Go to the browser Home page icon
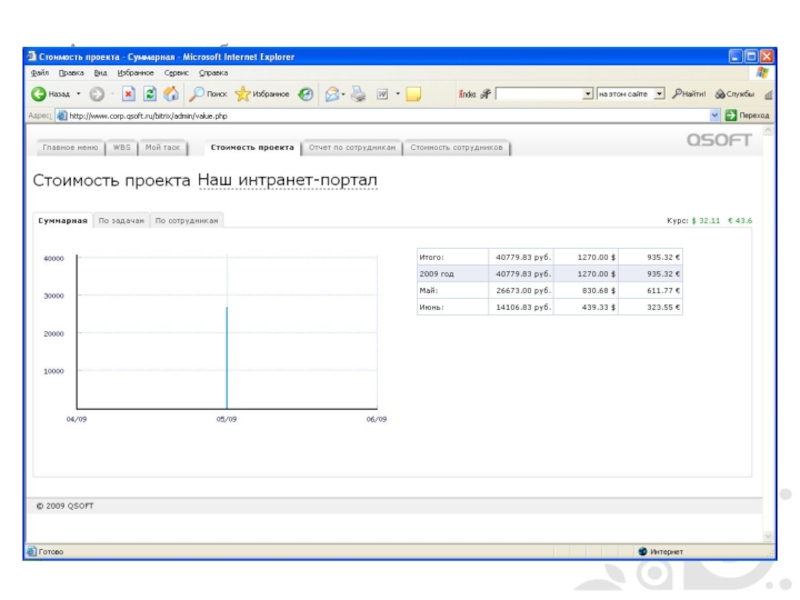This screenshot has width=800, height=600. pyautogui.click(x=171, y=94)
